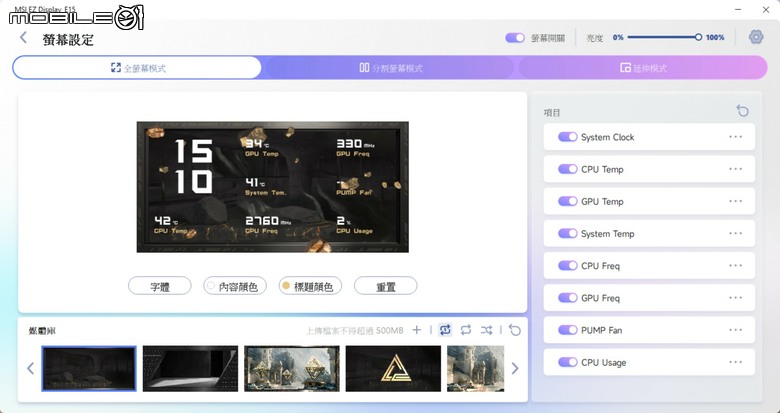Select the gold triangle logo thumbnail
780x413 pixels.
pyautogui.click(x=393, y=369)
